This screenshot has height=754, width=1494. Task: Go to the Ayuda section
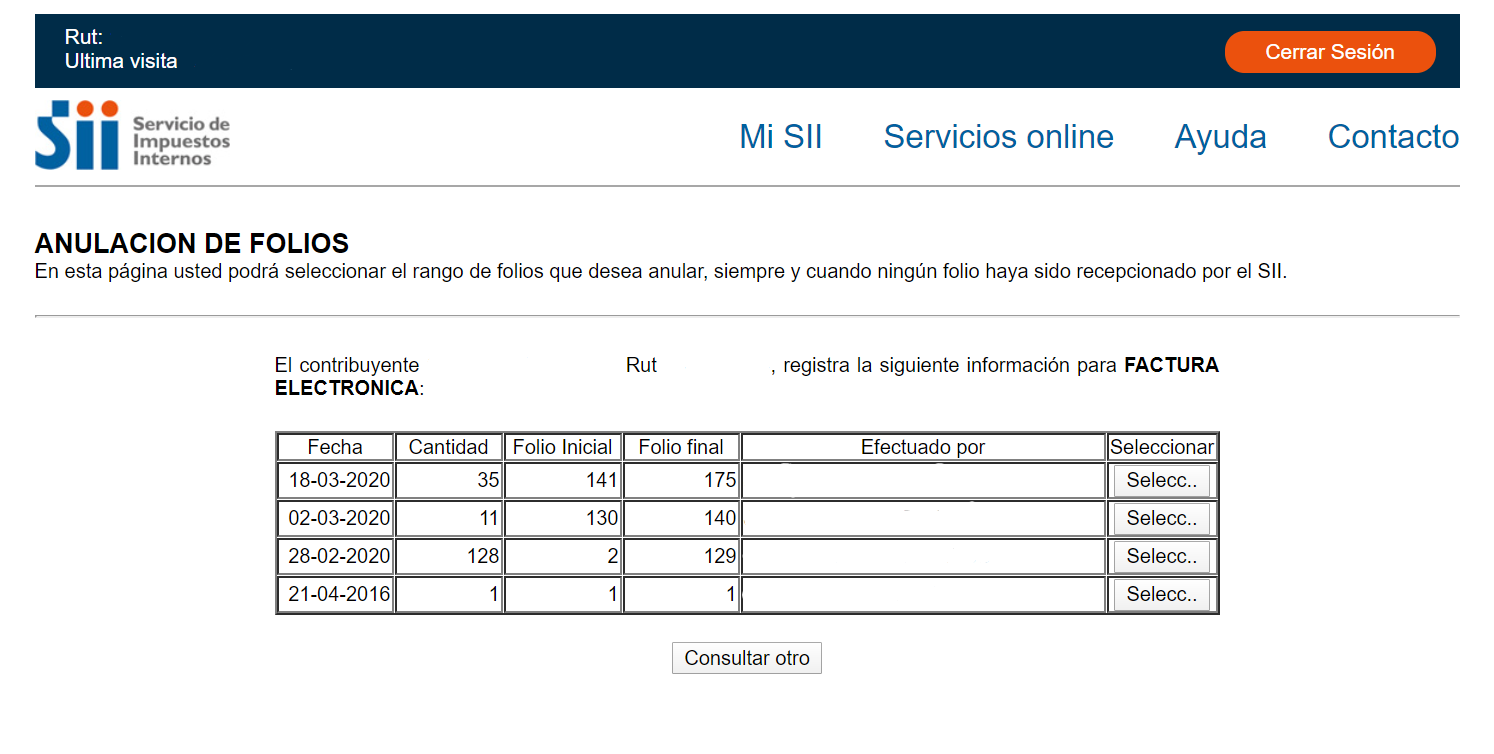pos(1220,137)
